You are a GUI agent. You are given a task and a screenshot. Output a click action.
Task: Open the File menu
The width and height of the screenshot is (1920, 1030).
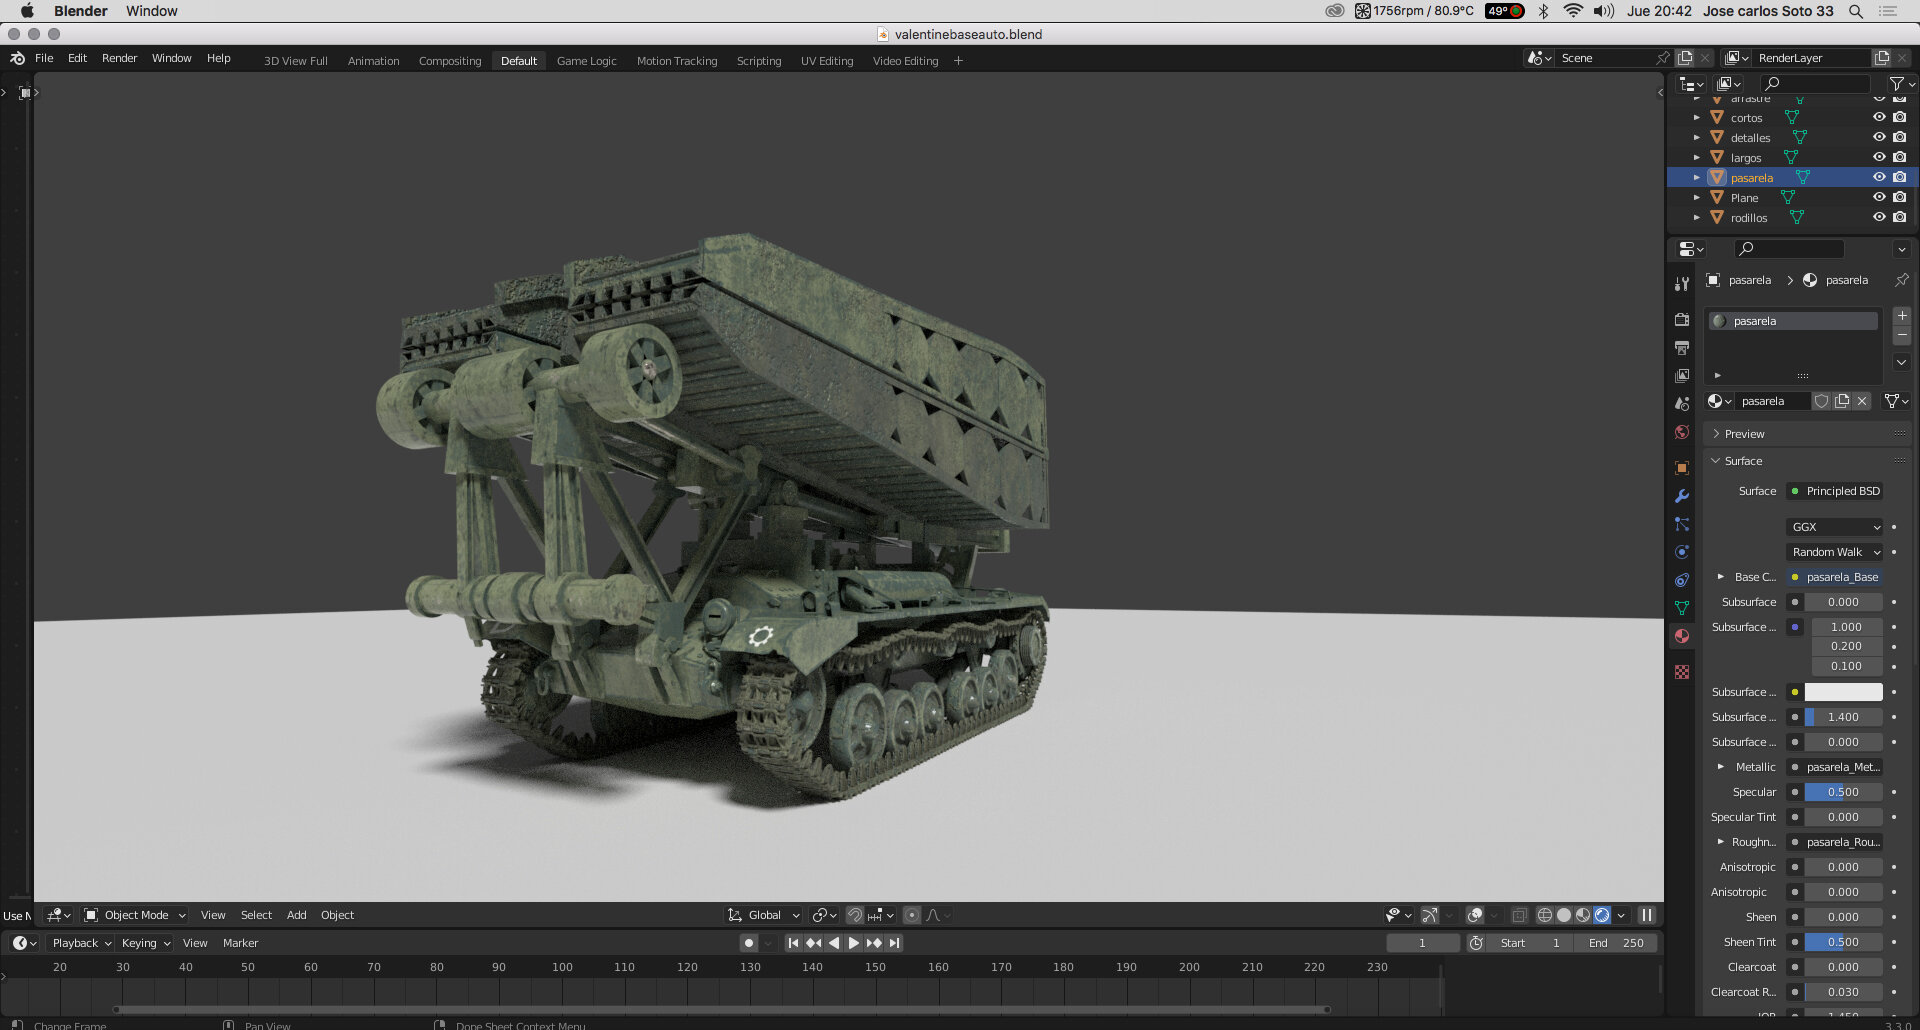44,58
